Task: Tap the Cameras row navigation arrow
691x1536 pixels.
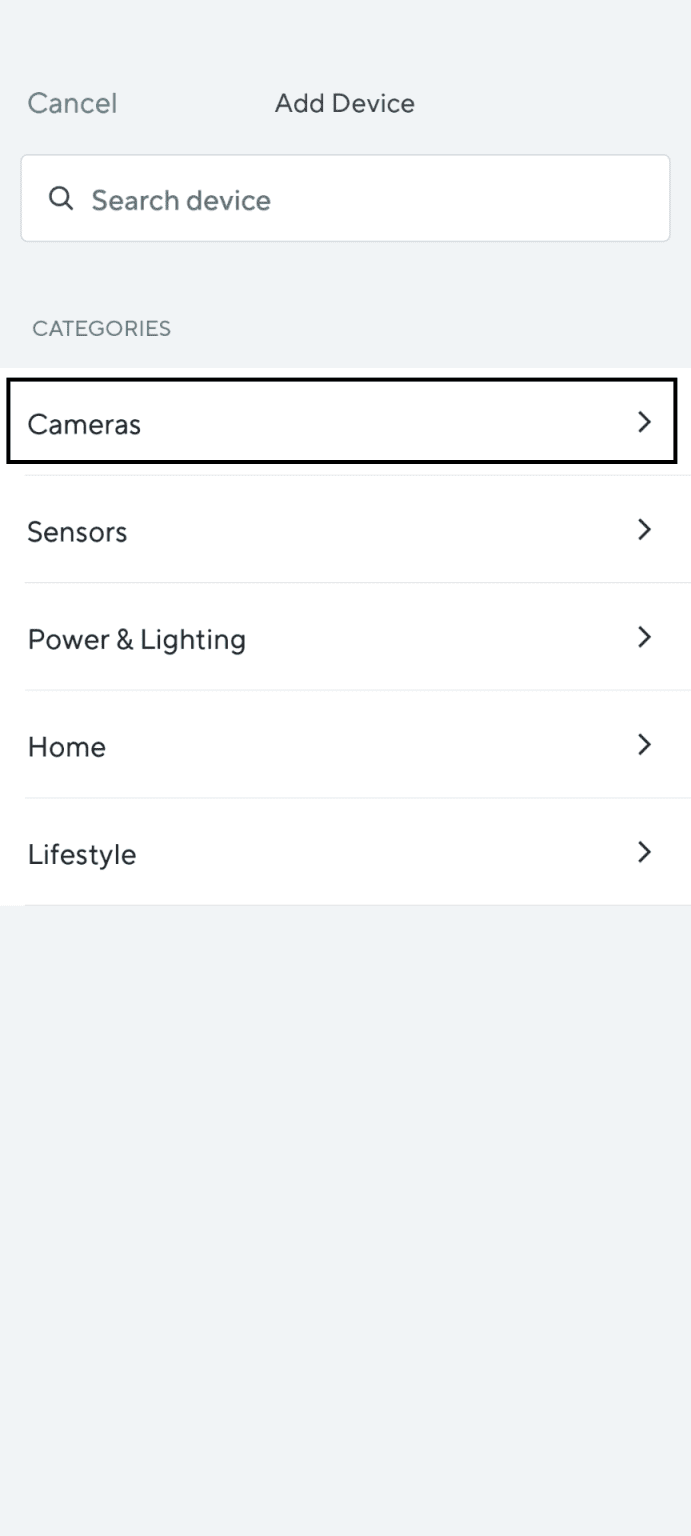Action: click(x=645, y=422)
